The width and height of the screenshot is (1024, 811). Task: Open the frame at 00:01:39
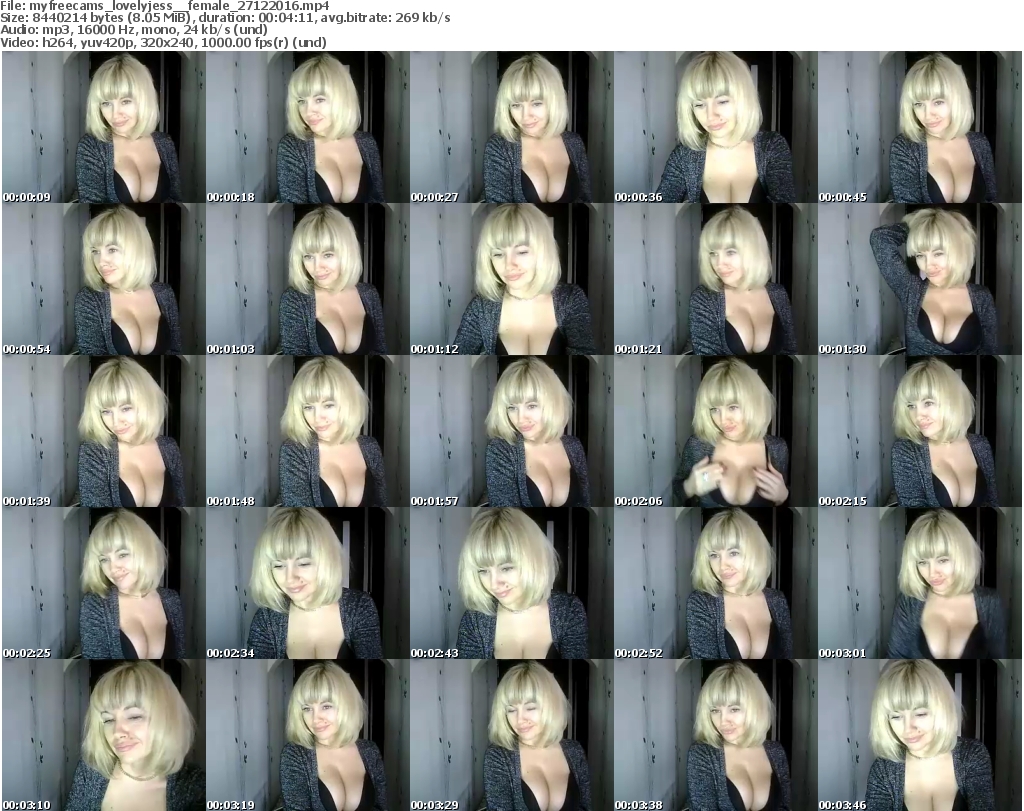coord(104,431)
